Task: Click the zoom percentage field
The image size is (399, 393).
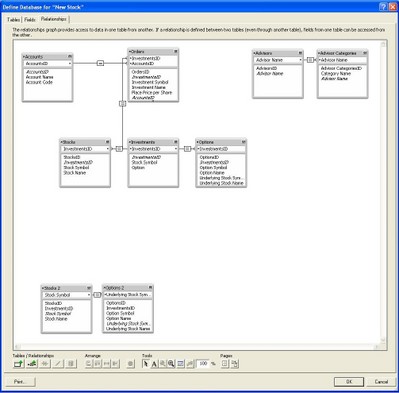Action: tap(203, 364)
